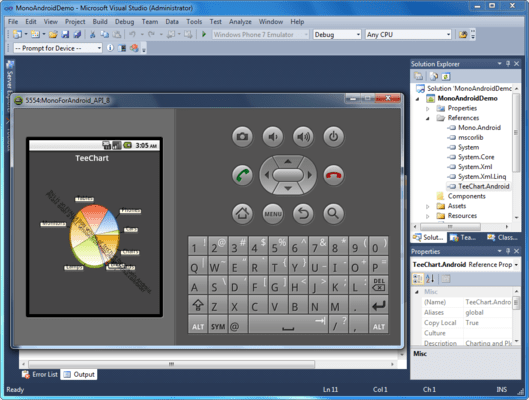Click the horizontal scrollbar below the editor
Viewport: 529px width, 400px height.
[171, 364]
